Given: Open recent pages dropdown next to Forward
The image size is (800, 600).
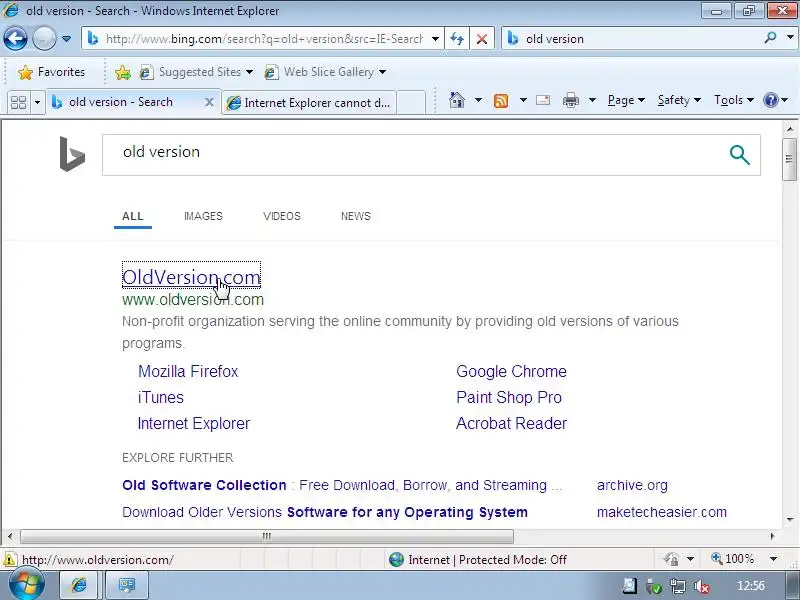Looking at the screenshot, I should (66, 39).
